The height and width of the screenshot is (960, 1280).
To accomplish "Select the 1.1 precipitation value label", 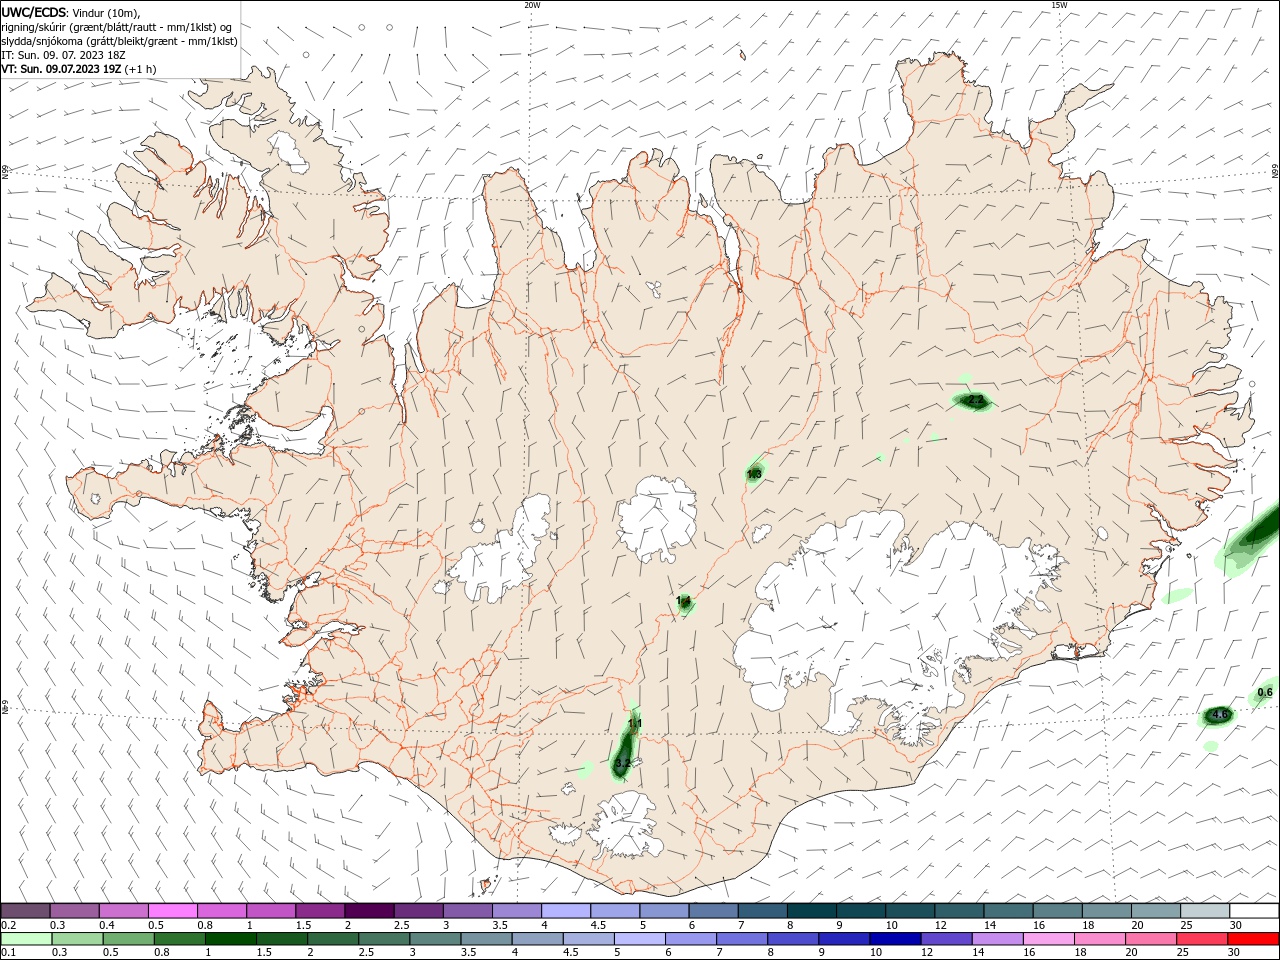I will coord(634,723).
